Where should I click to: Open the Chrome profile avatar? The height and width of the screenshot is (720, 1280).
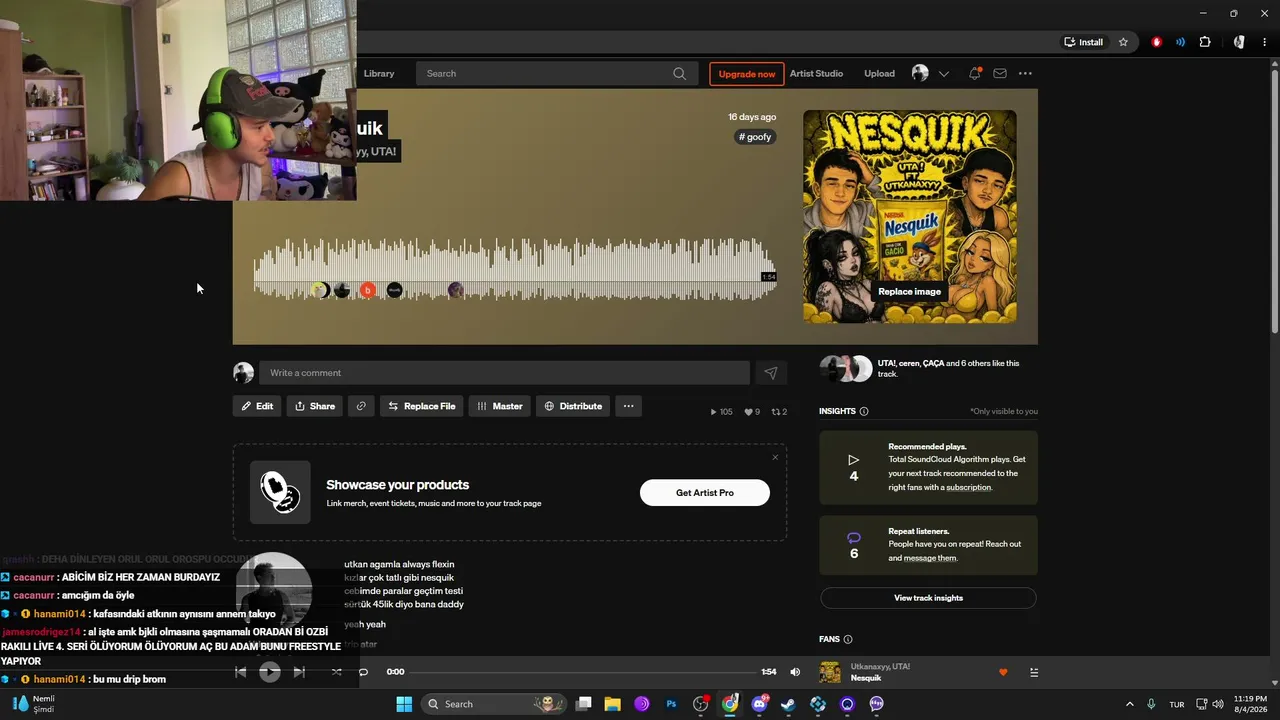(1239, 42)
